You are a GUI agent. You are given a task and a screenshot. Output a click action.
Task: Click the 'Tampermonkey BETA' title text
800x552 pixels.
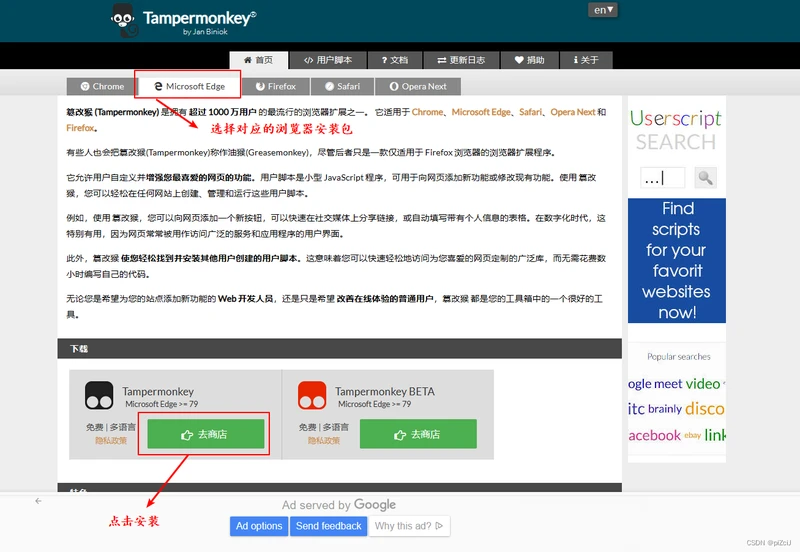(385, 391)
